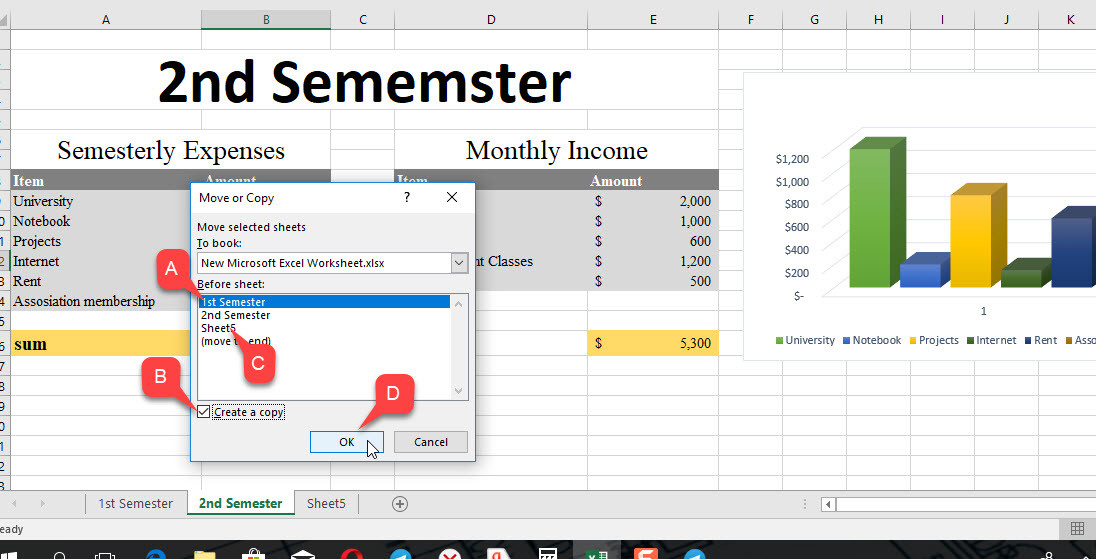
Task: Select the 500 income amount cell
Action: [x=653, y=281]
